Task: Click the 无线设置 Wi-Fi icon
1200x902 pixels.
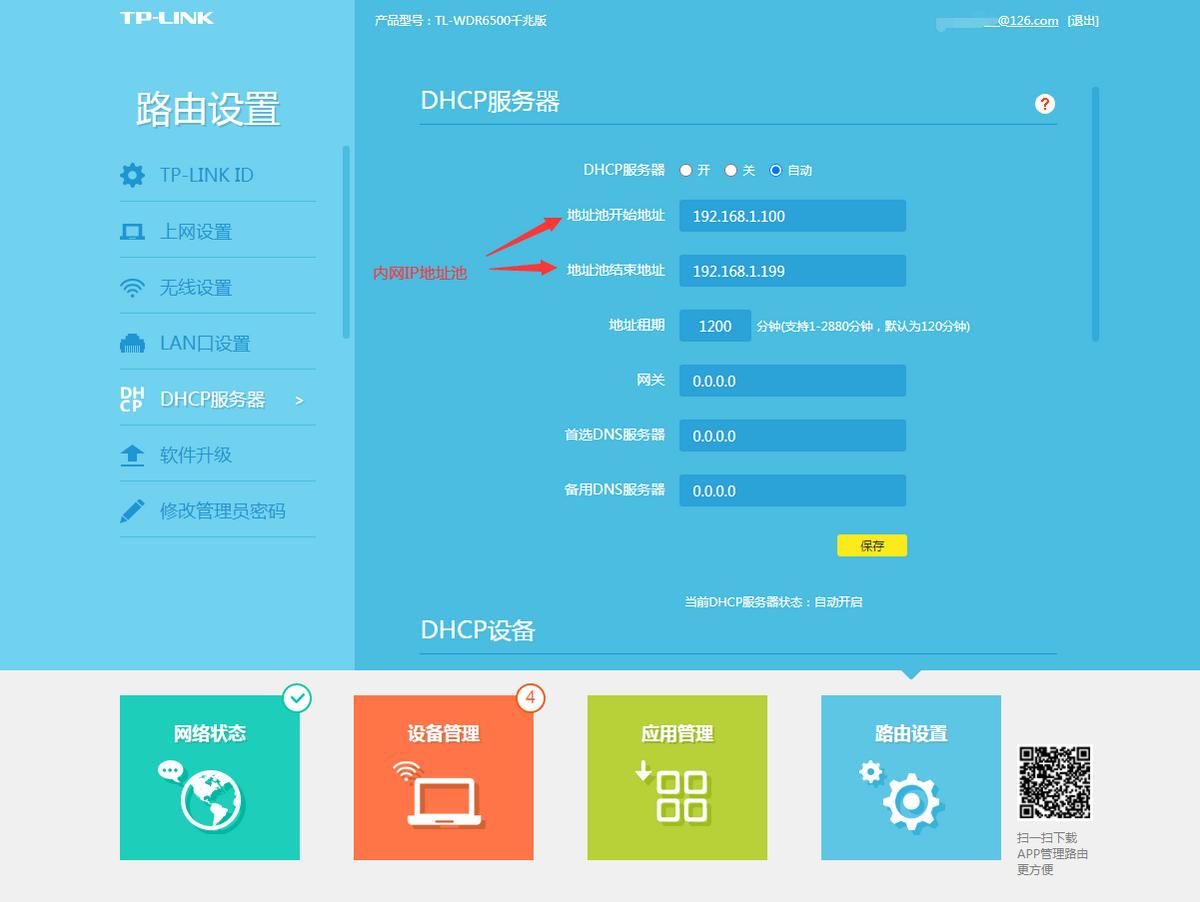Action: (x=133, y=286)
